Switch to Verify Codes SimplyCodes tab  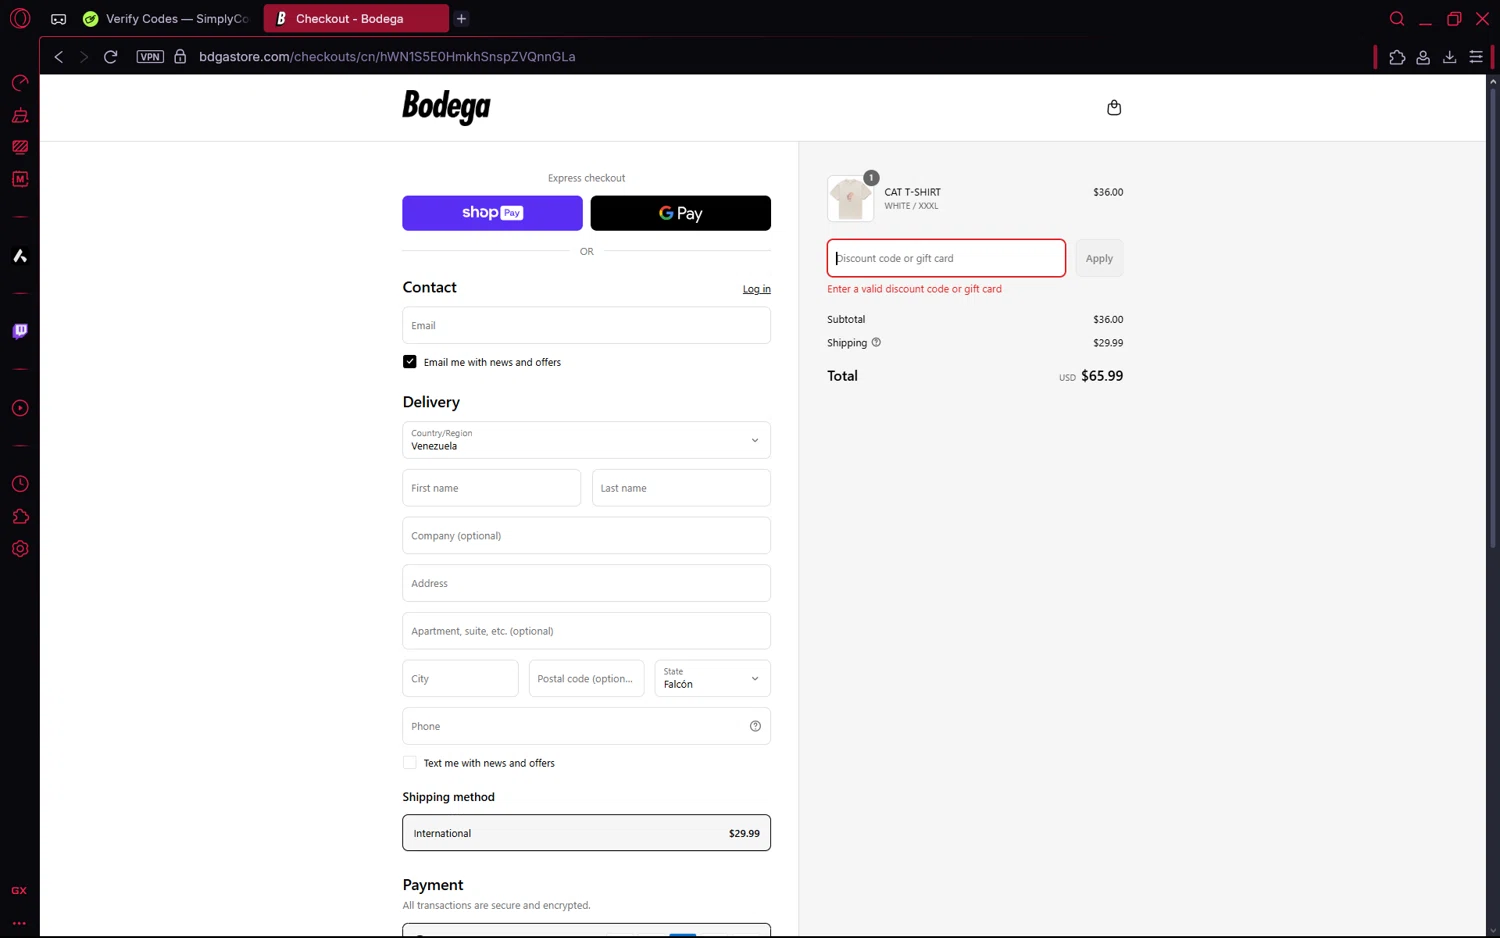166,19
